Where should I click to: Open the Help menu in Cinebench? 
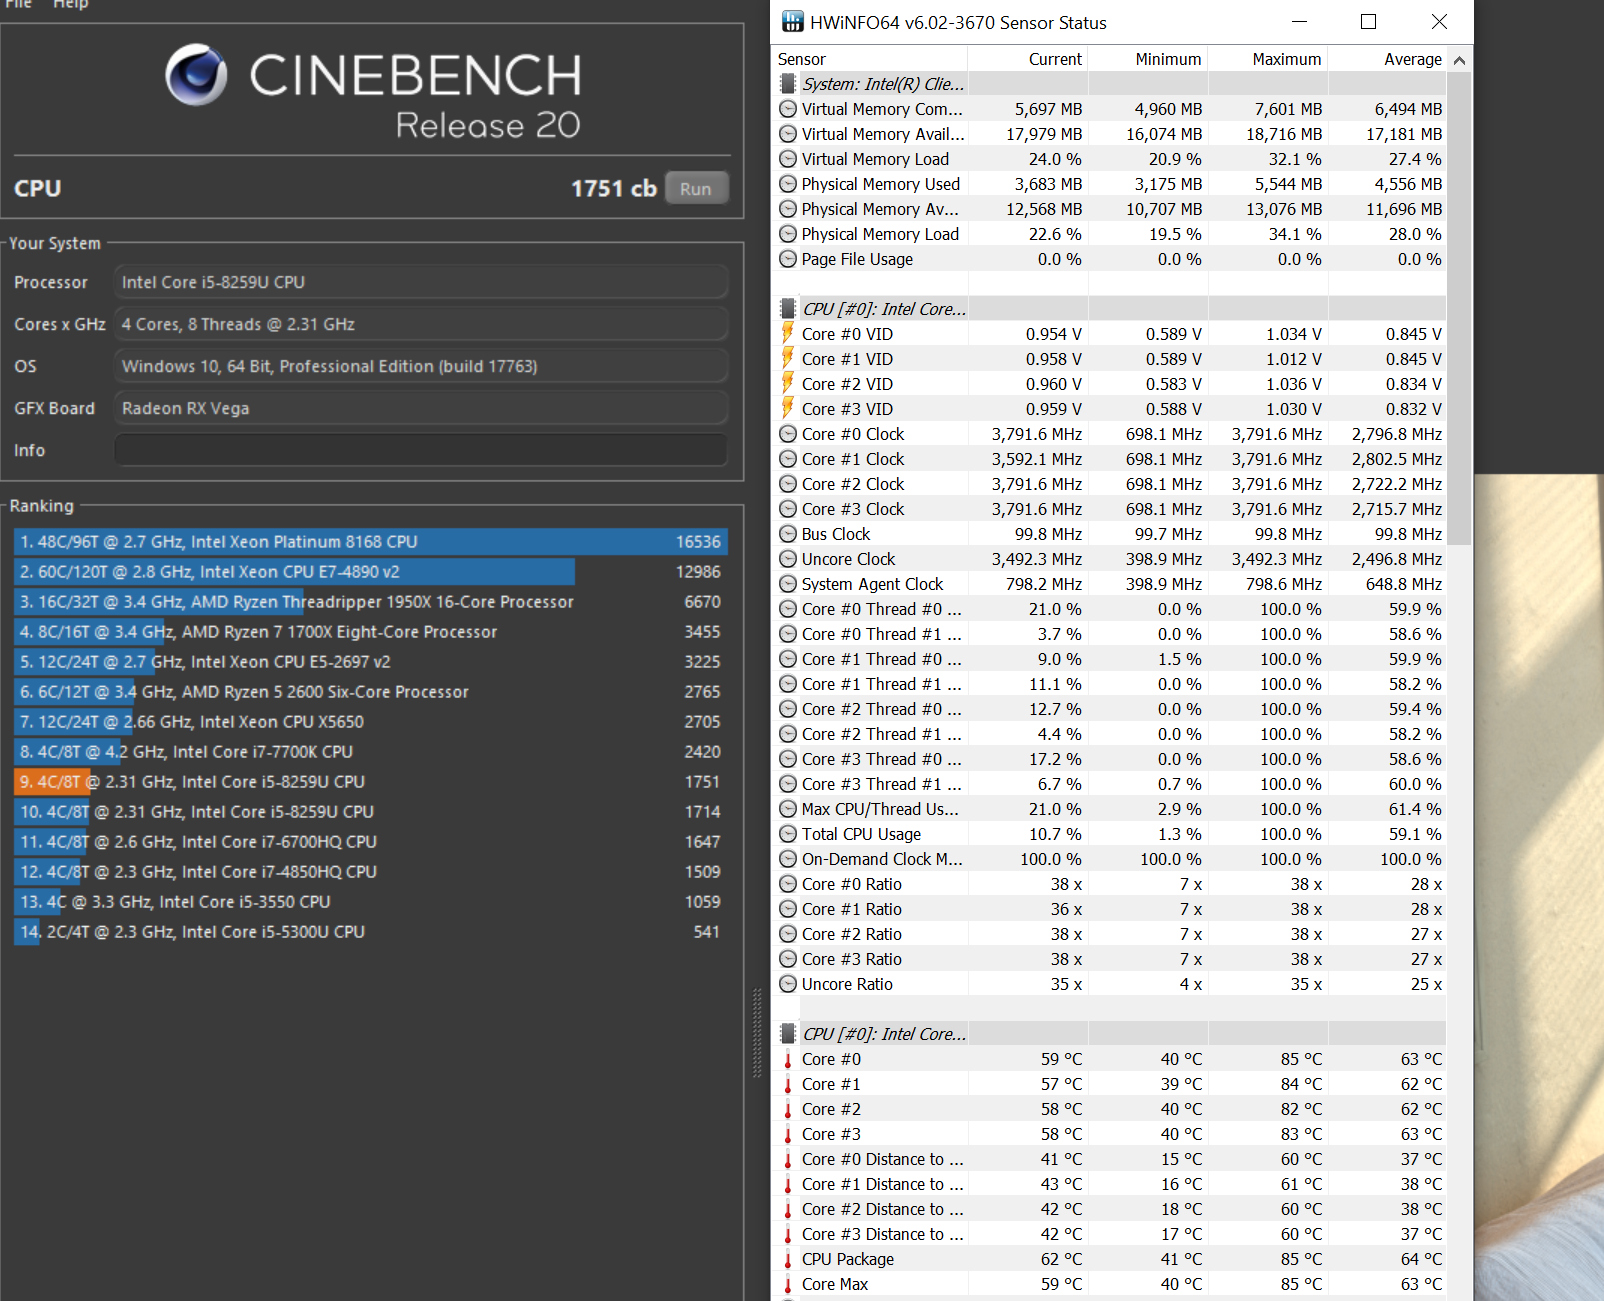click(70, 4)
